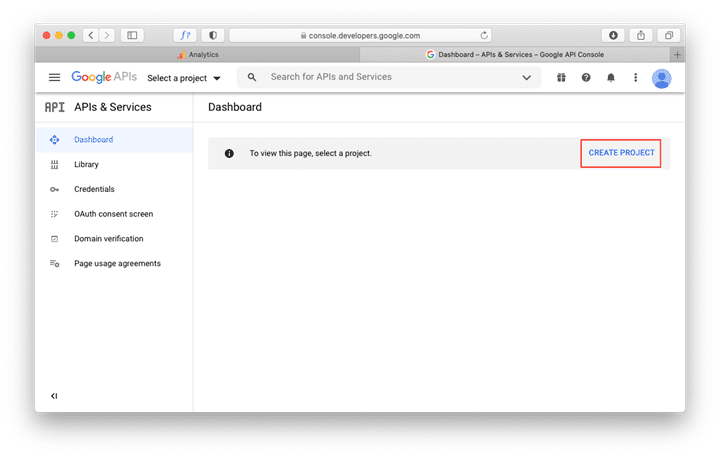Go to OAuth consent screen

coord(114,214)
